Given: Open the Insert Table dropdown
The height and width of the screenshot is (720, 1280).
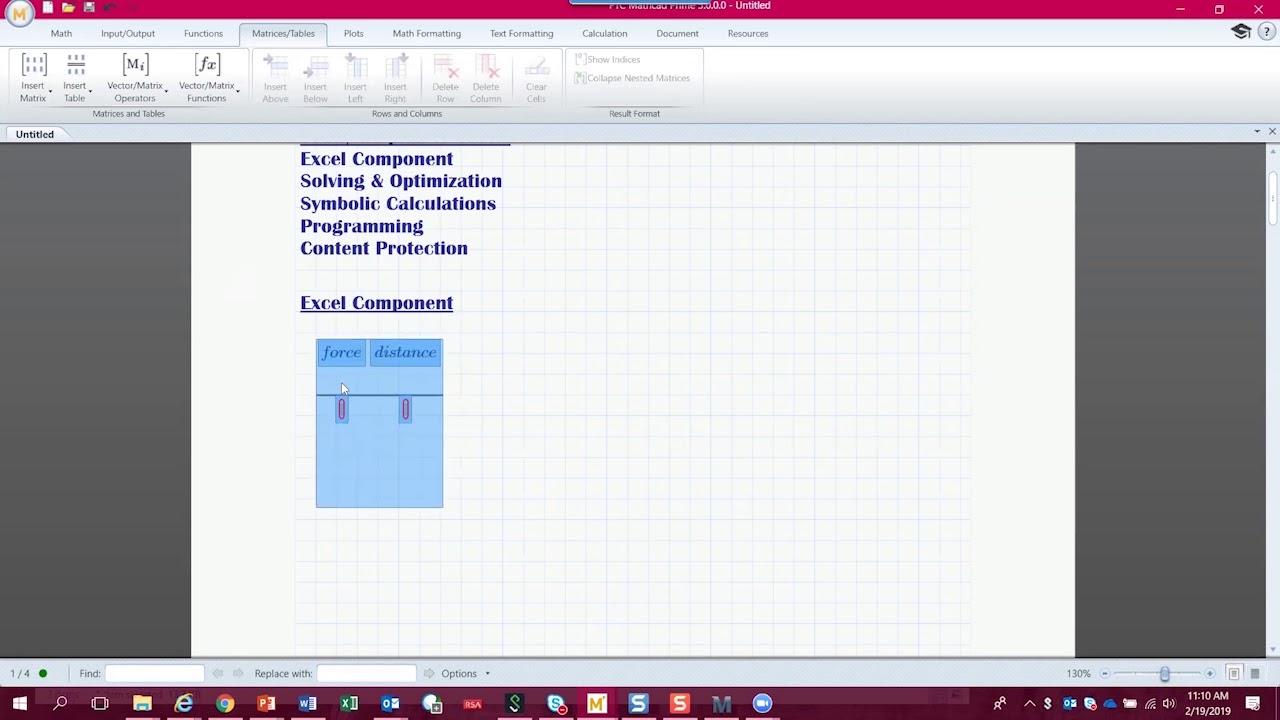Looking at the screenshot, I should coord(76,79).
